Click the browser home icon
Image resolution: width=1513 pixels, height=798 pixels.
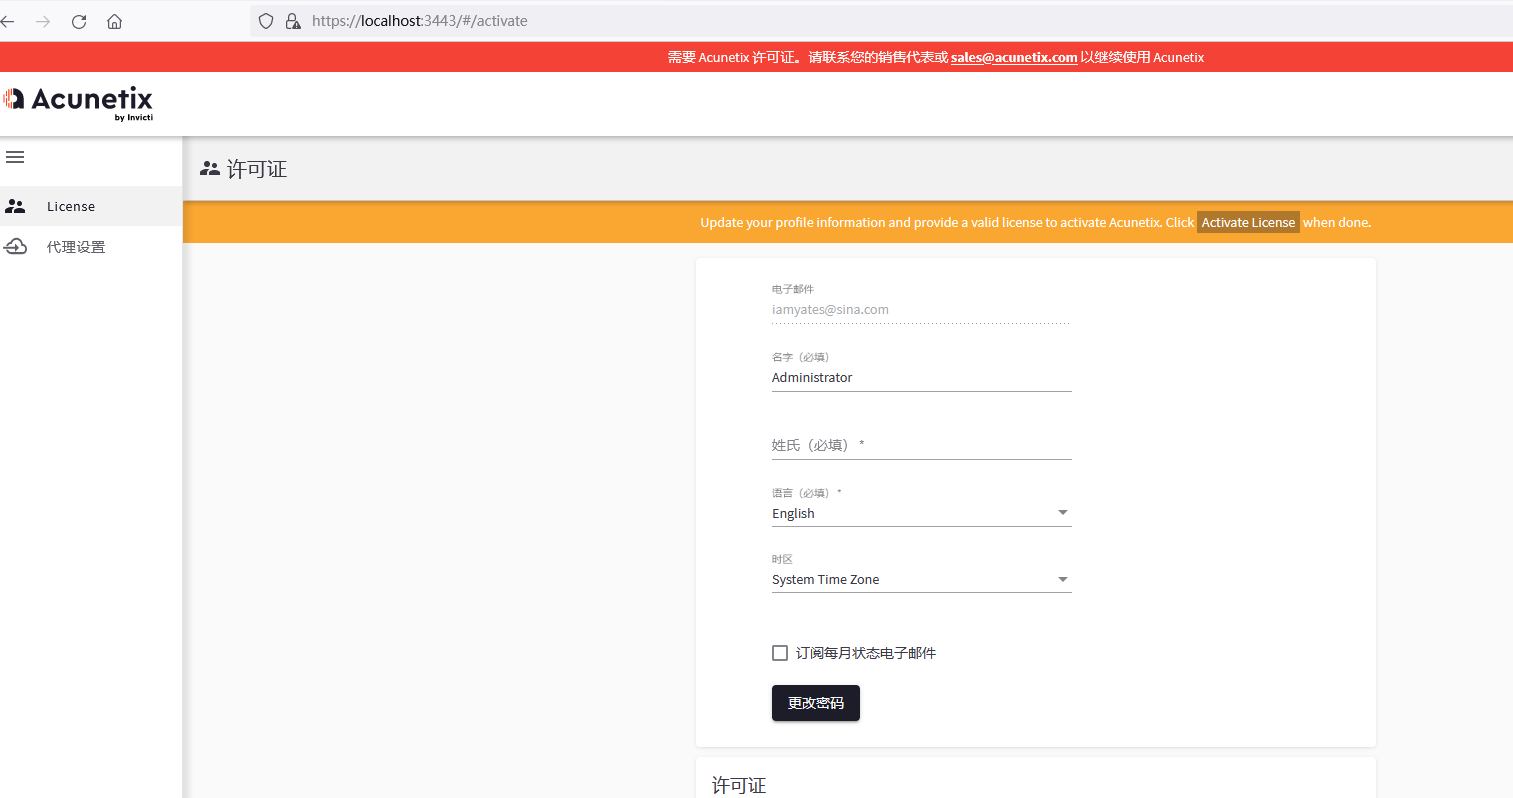tap(115, 21)
